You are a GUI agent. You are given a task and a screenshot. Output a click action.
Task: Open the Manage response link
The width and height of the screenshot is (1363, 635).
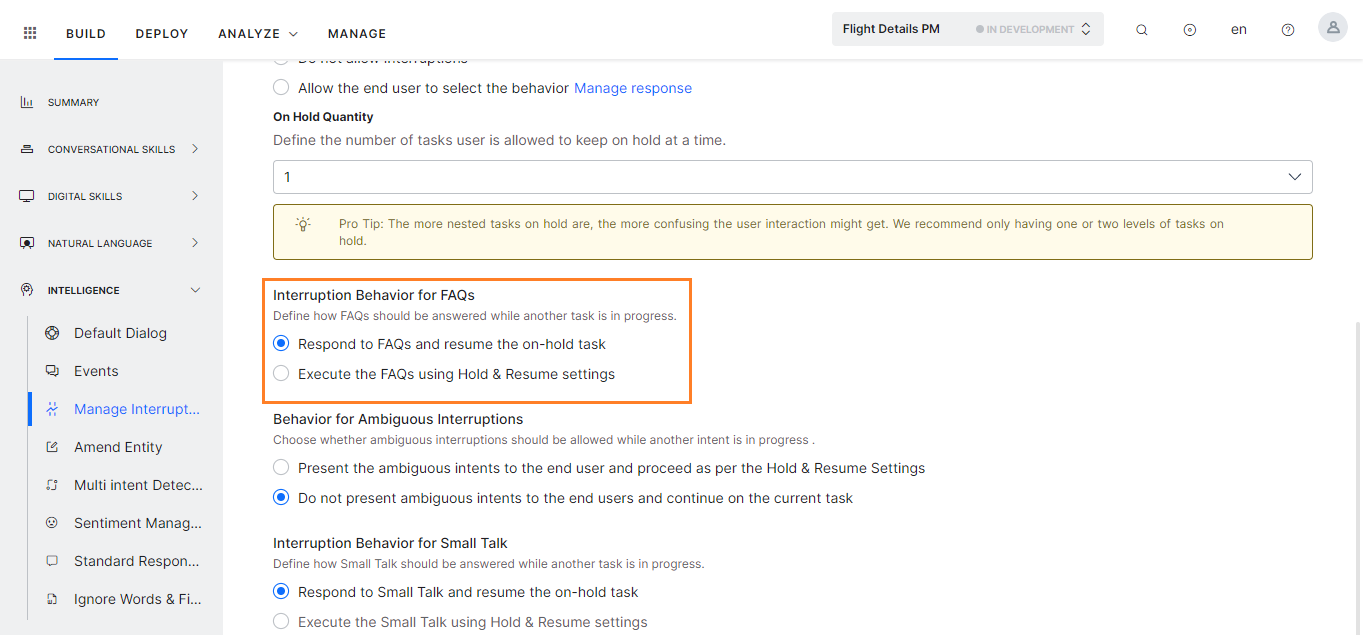point(633,88)
